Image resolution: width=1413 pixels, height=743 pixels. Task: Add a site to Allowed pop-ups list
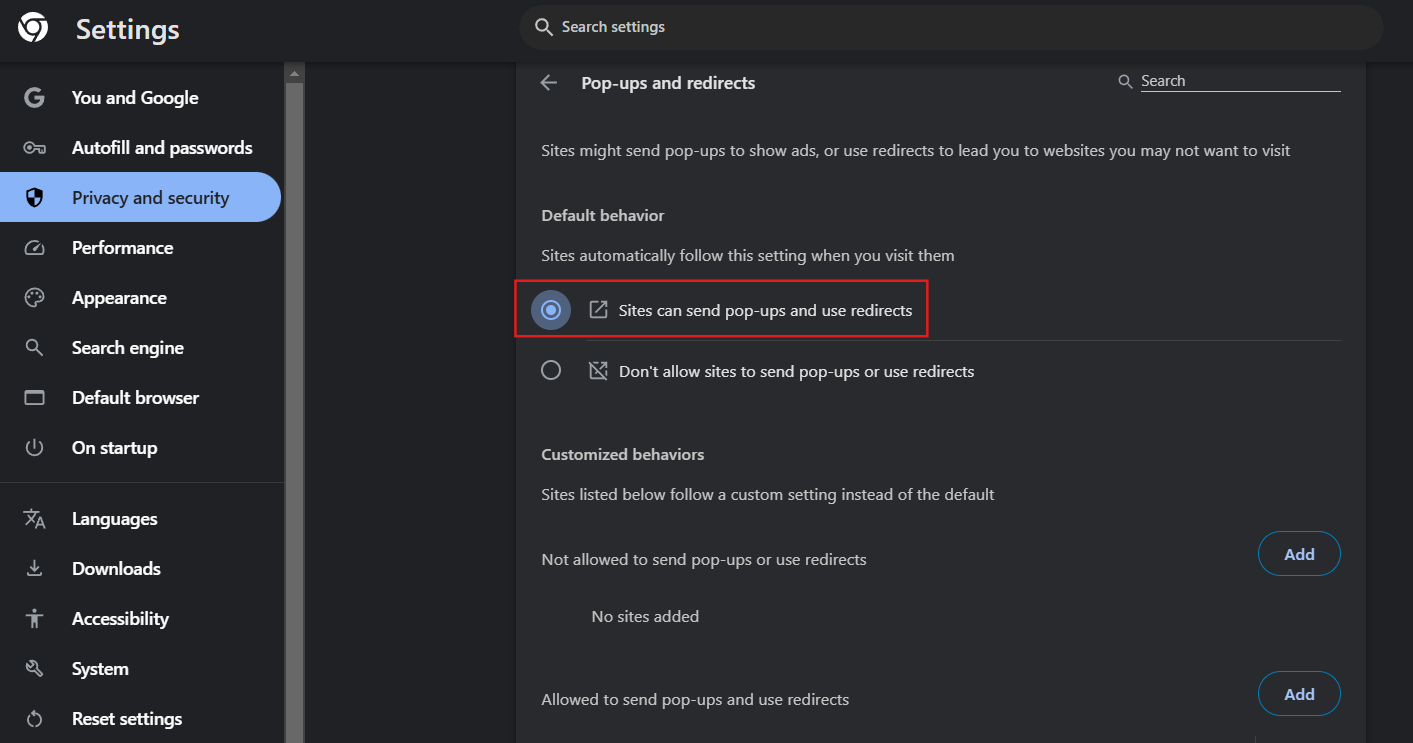pos(1298,694)
